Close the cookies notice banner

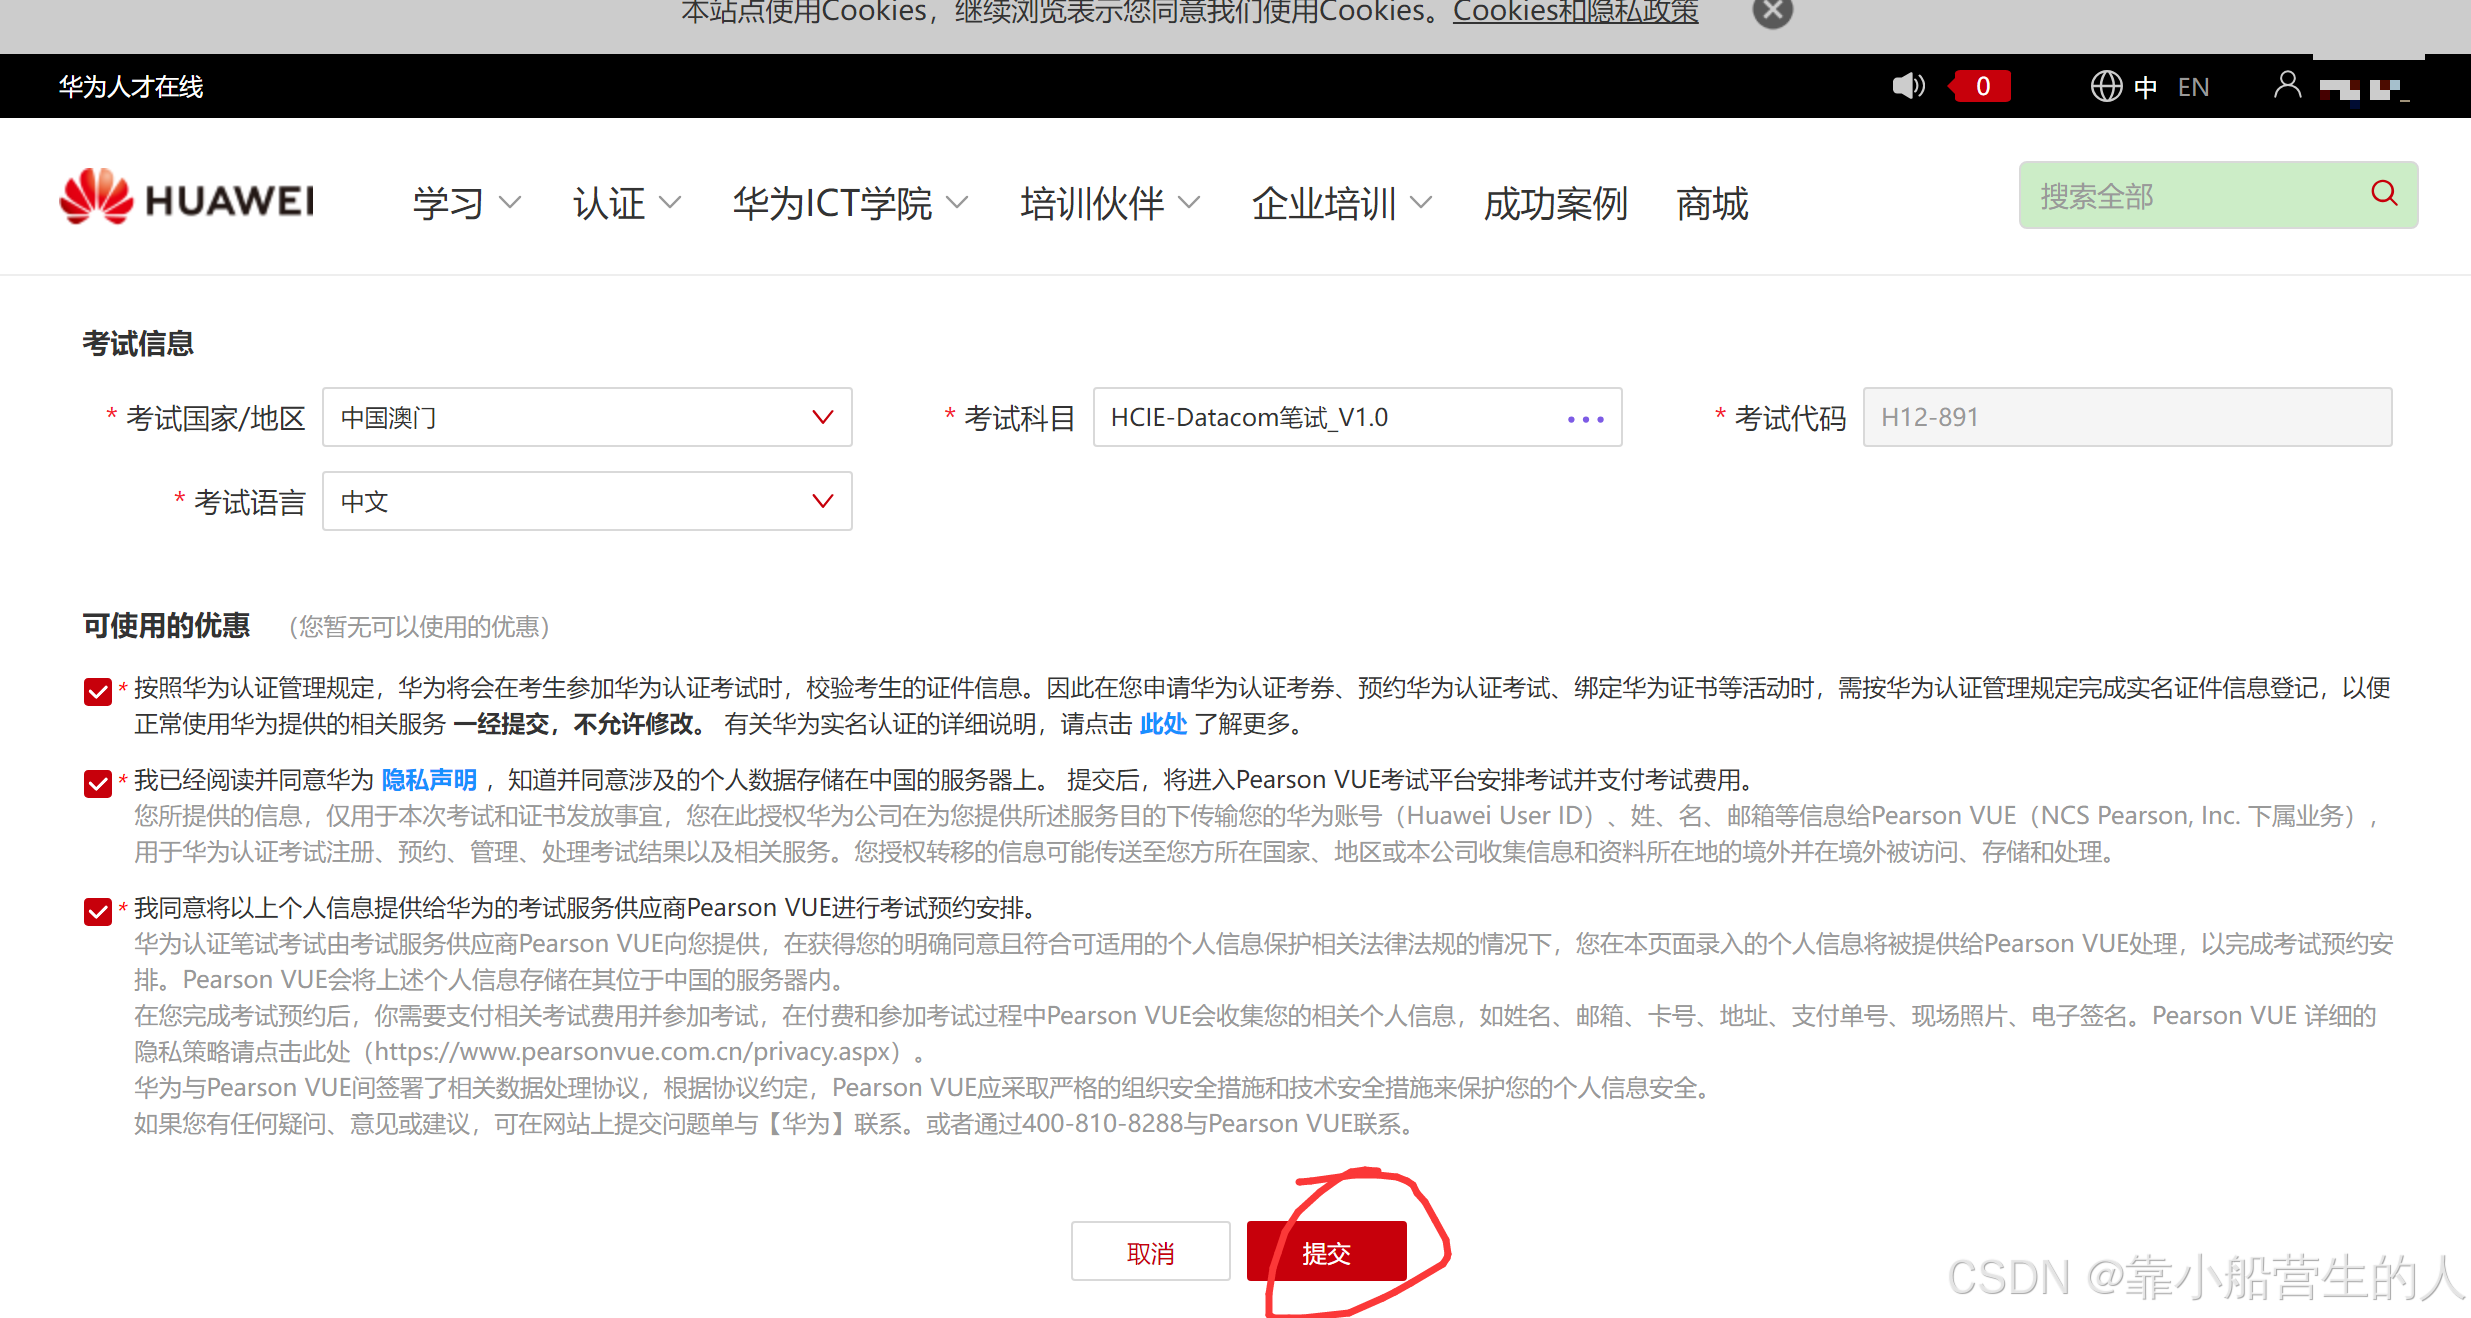pyautogui.click(x=1772, y=12)
